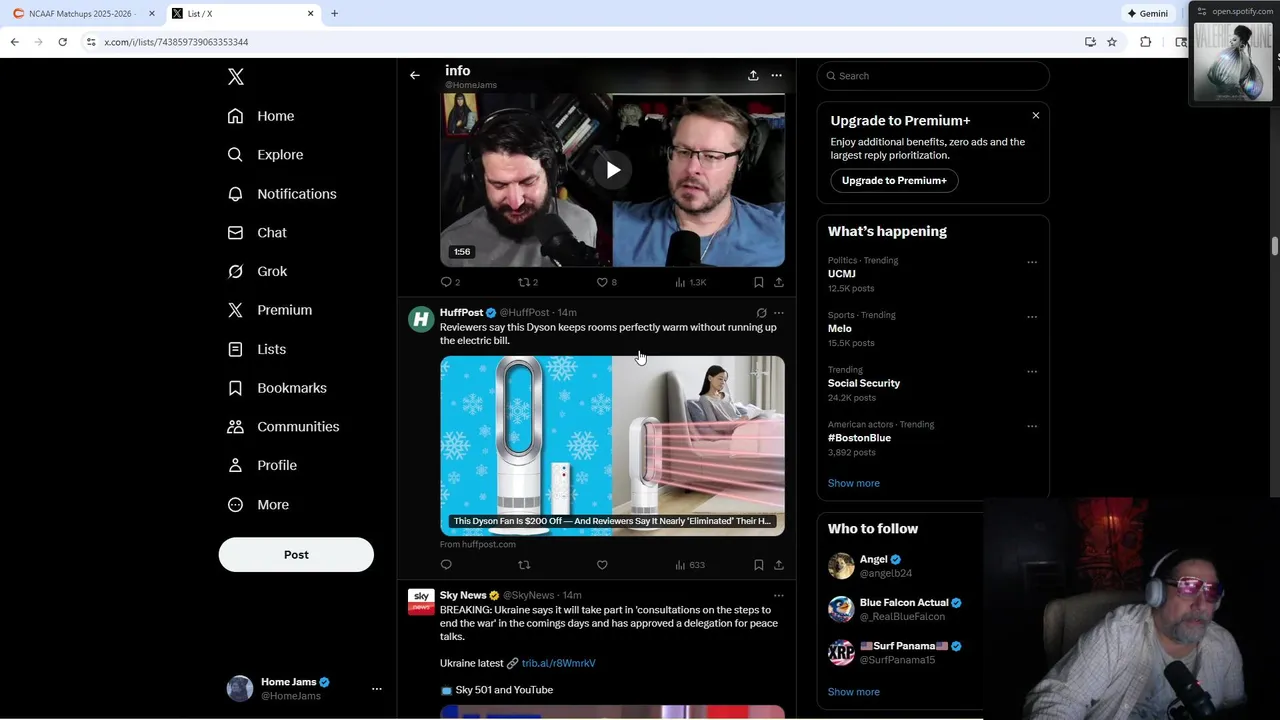Open Grok from sidebar
The image size is (1280, 720).
click(x=257, y=271)
